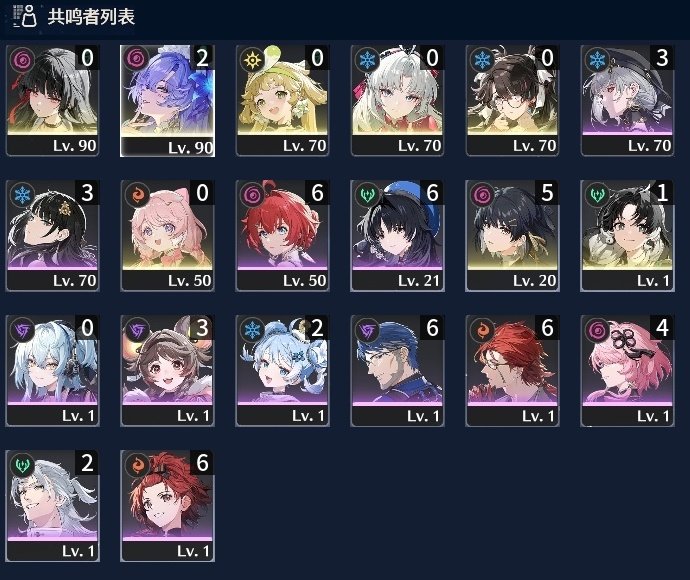
Task: Click the Aero icon on blue beret character
Action: [x=367, y=194]
